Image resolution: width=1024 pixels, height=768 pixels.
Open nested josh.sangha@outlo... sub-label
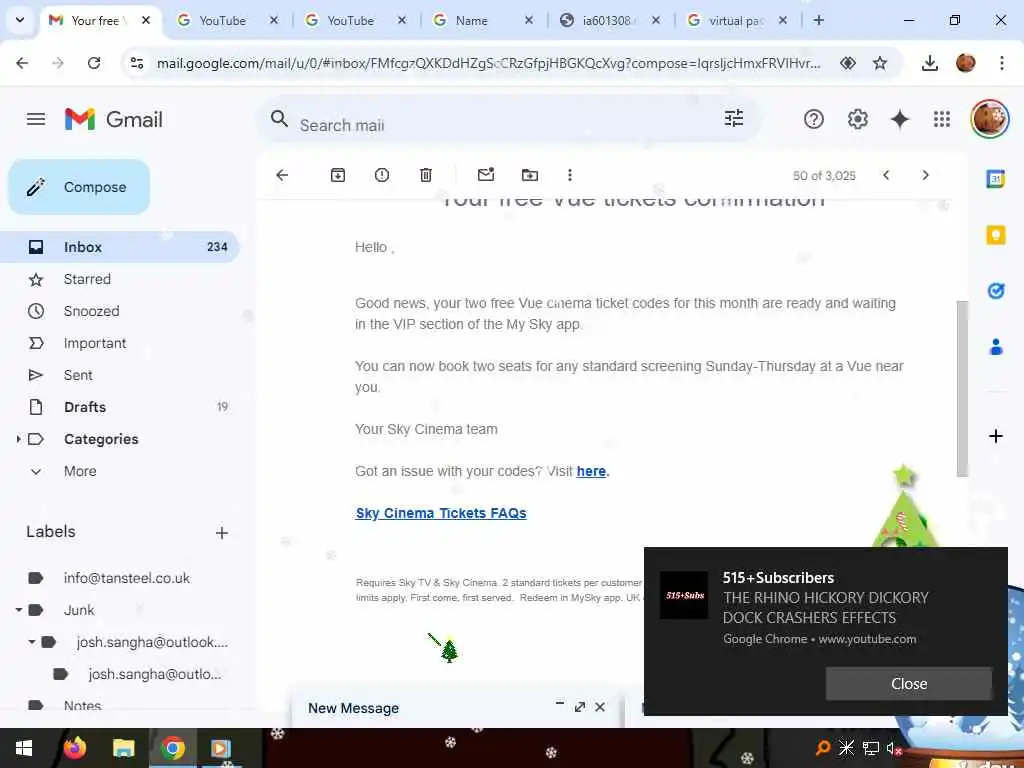pyautogui.click(x=155, y=674)
